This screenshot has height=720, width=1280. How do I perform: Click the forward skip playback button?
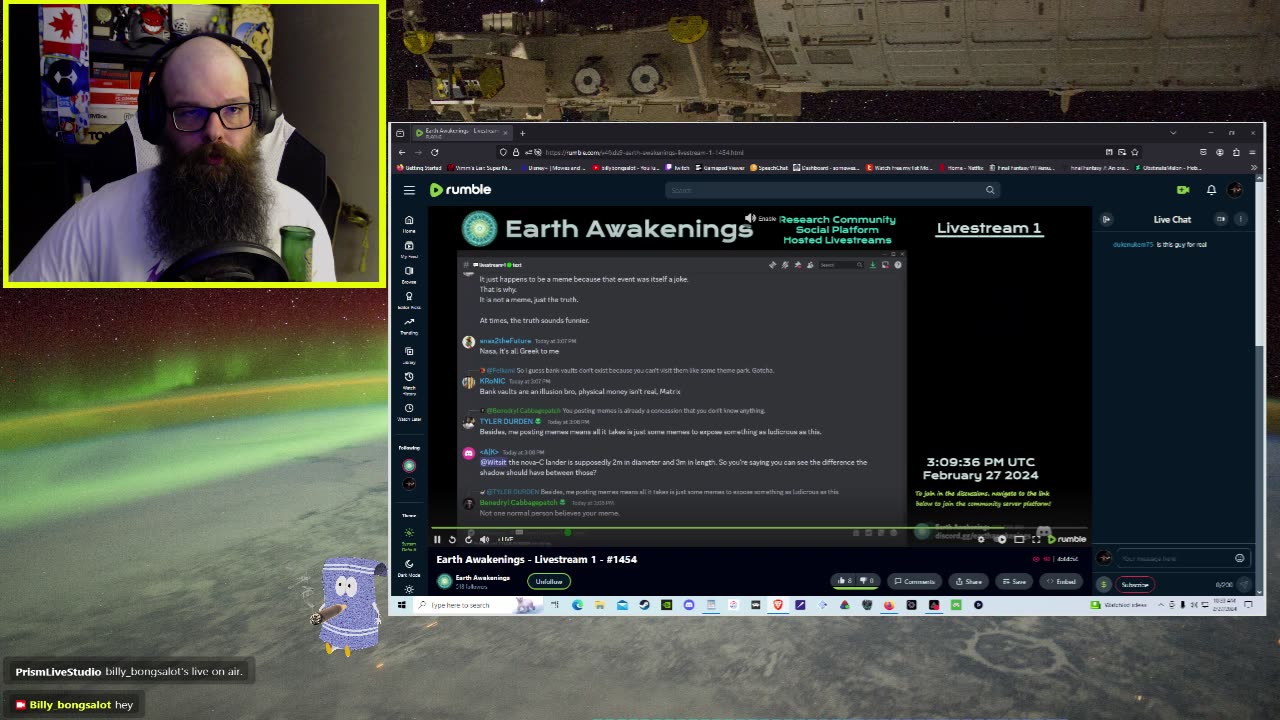[468, 539]
